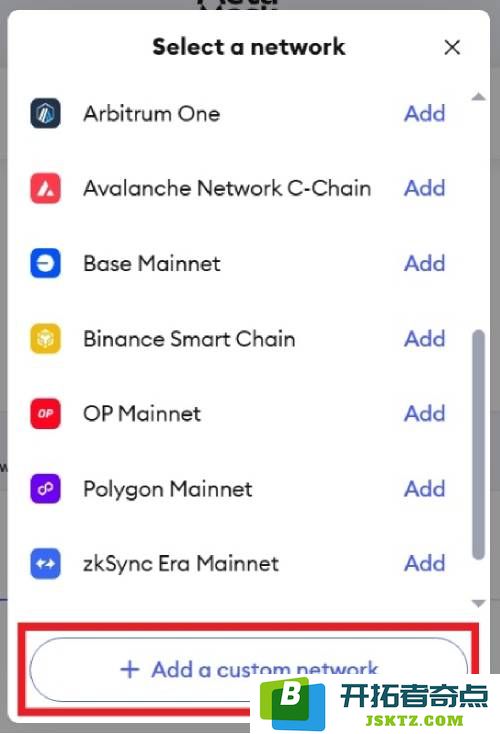Viewport: 500px width, 734px height.
Task: Add the OP Mainnet network
Action: point(425,413)
